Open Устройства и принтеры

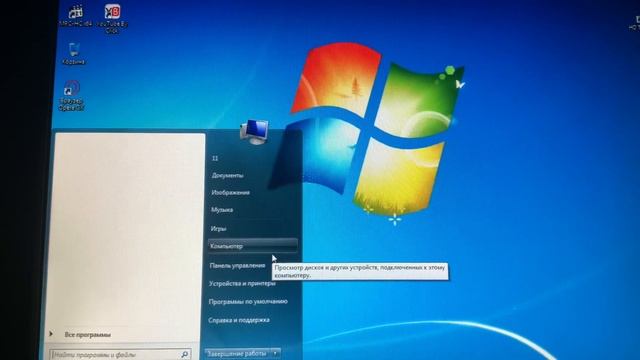[242, 284]
